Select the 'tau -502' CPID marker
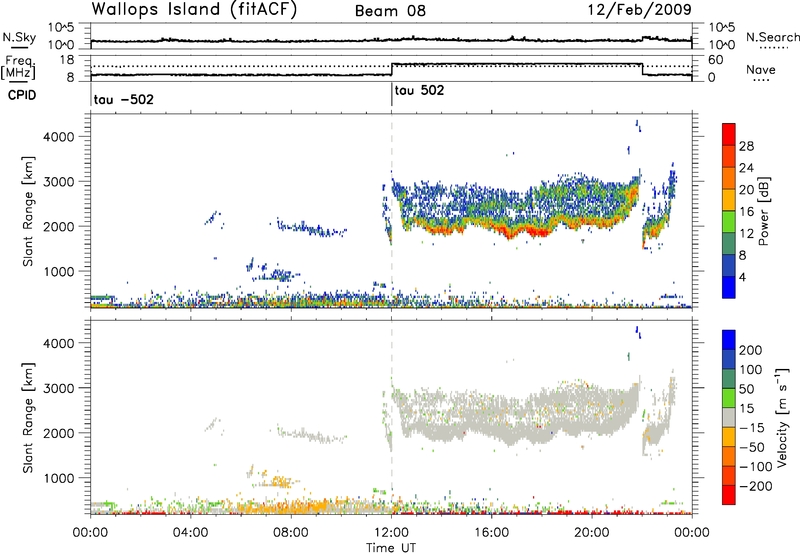The image size is (800, 554). coord(123,99)
